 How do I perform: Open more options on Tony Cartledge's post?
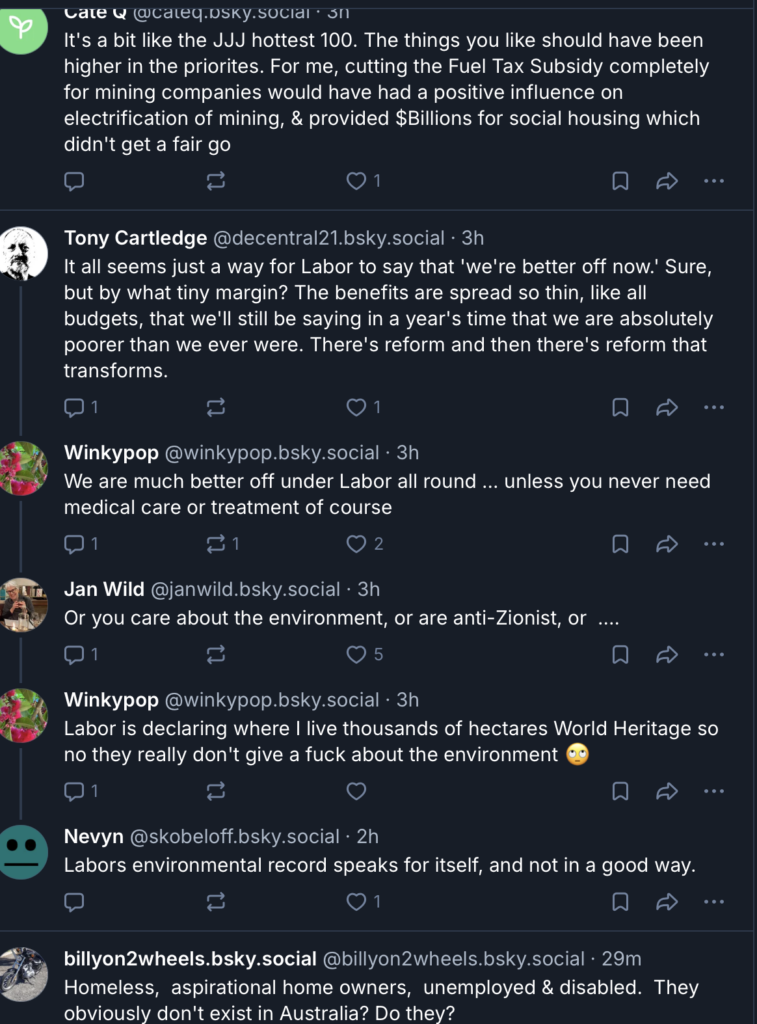point(714,408)
